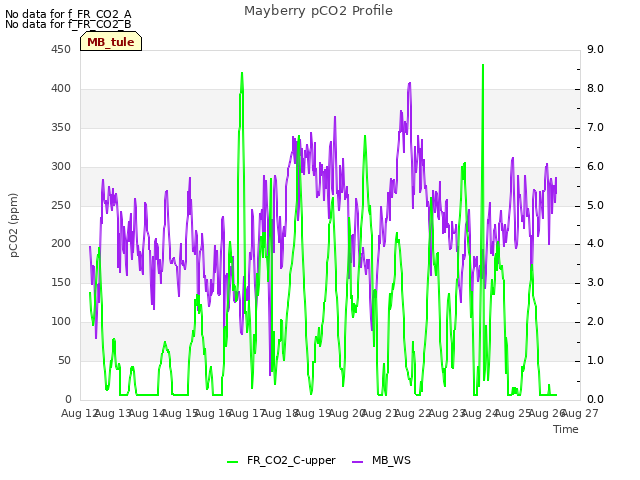This screenshot has width=640, height=480.
Task: Click the green peak near Aug 24
Action: pos(483,65)
